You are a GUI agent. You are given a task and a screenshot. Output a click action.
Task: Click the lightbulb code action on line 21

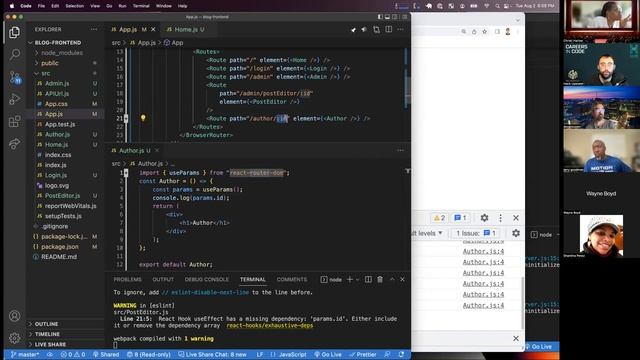click(143, 118)
